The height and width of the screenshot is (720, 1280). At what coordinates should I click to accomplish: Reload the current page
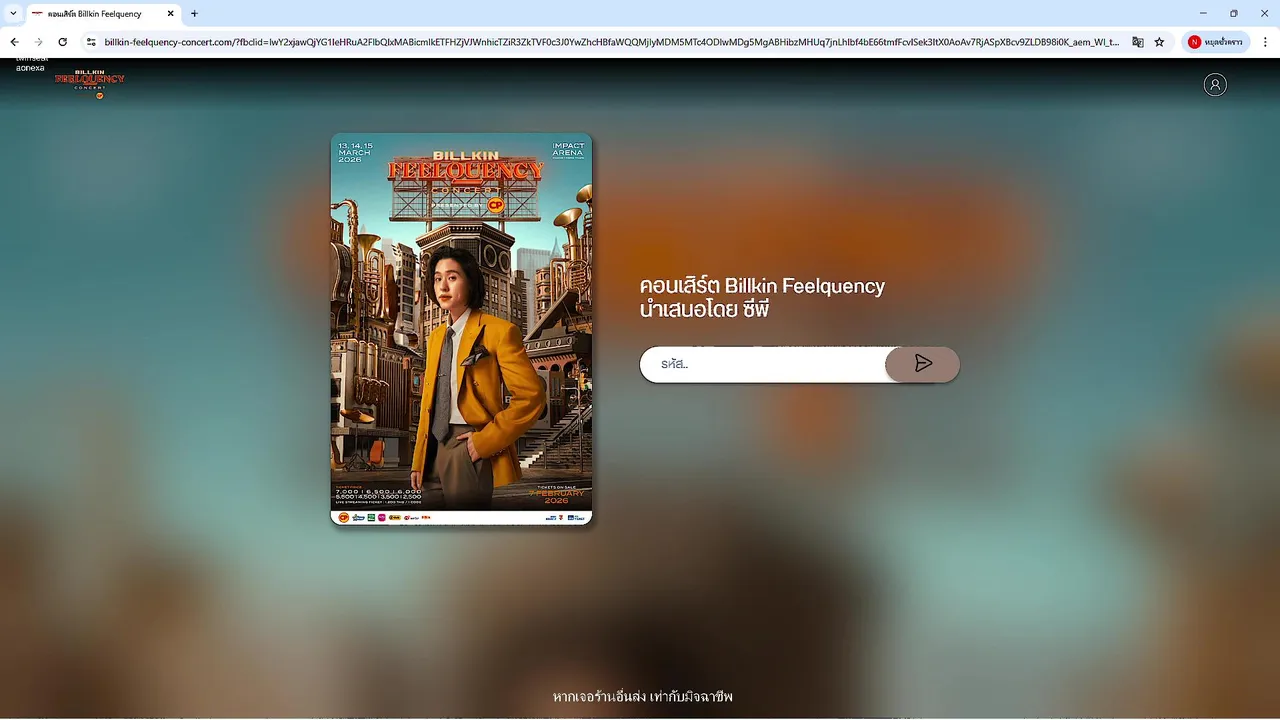tap(62, 42)
